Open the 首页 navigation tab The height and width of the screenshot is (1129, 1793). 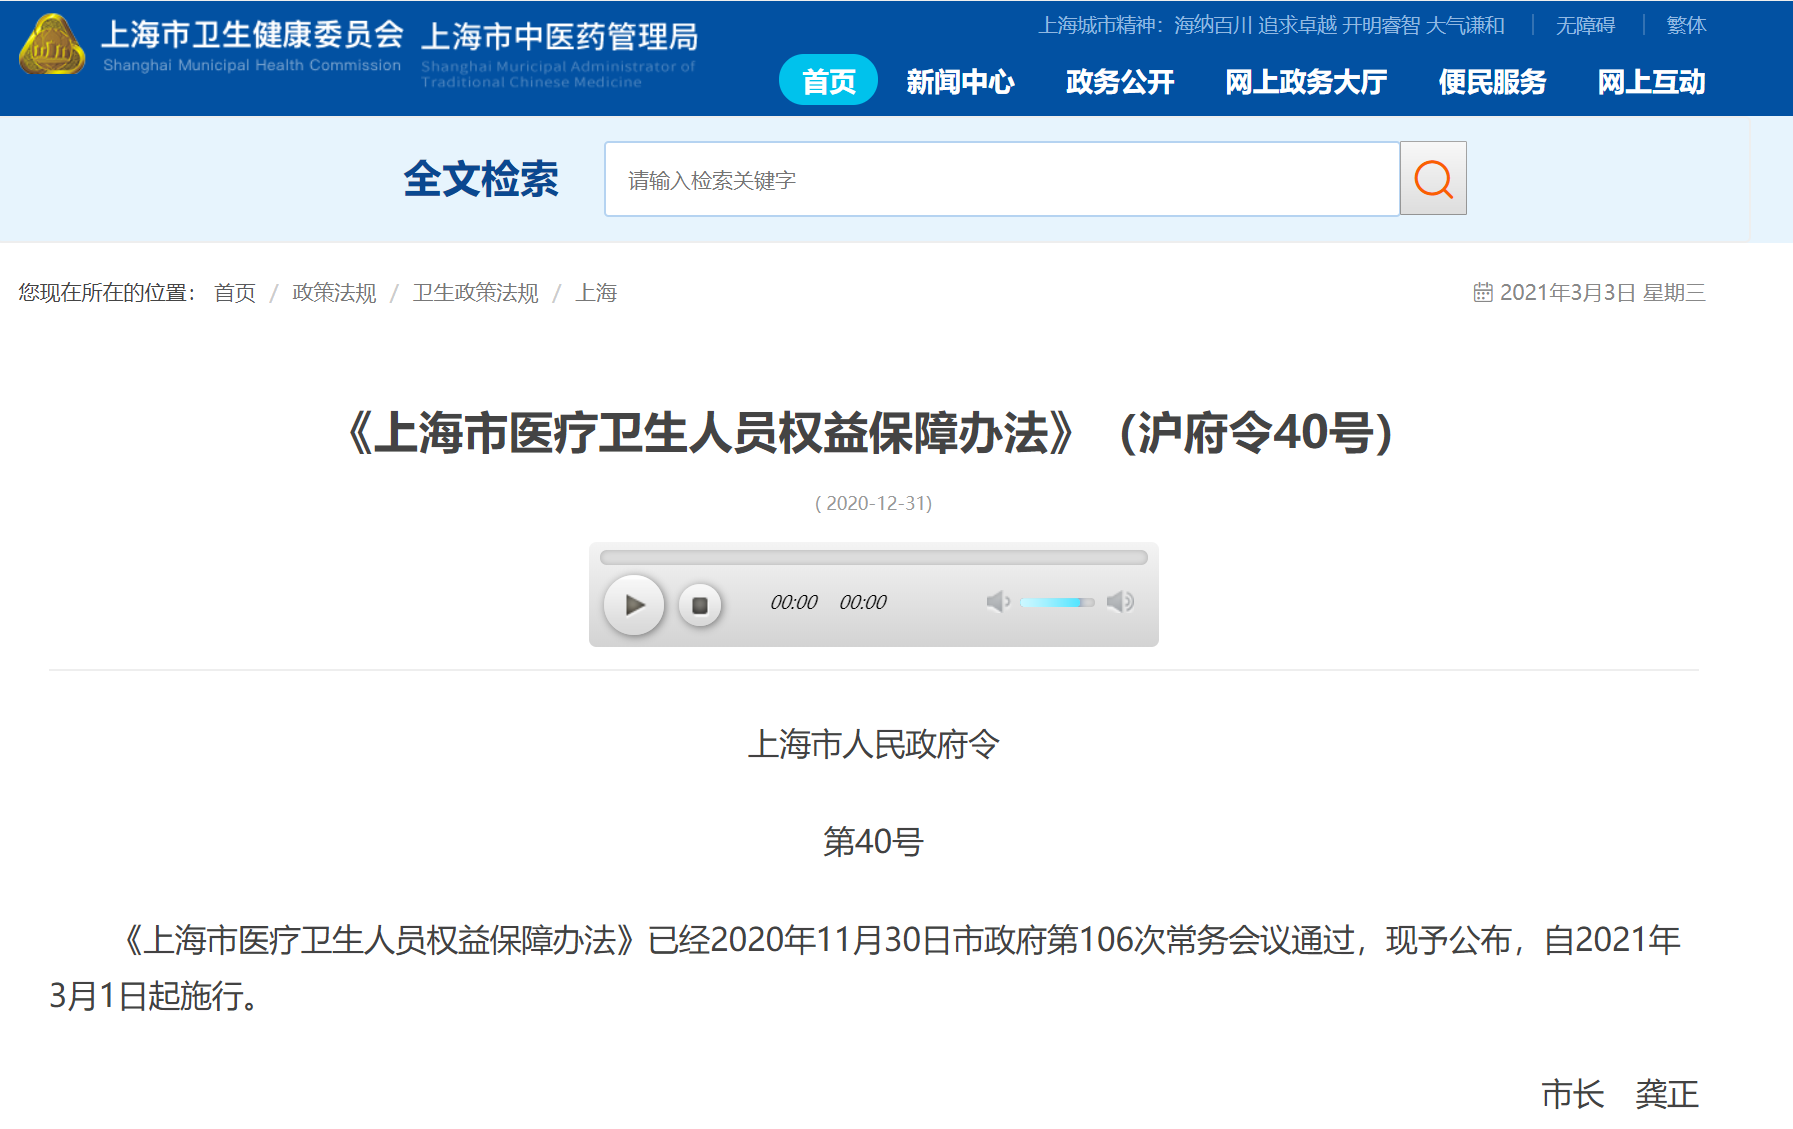coord(828,81)
